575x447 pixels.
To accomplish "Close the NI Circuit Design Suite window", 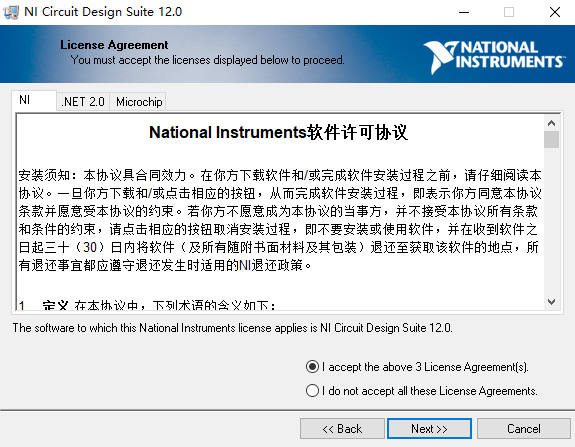I will pyautogui.click(x=554, y=12).
